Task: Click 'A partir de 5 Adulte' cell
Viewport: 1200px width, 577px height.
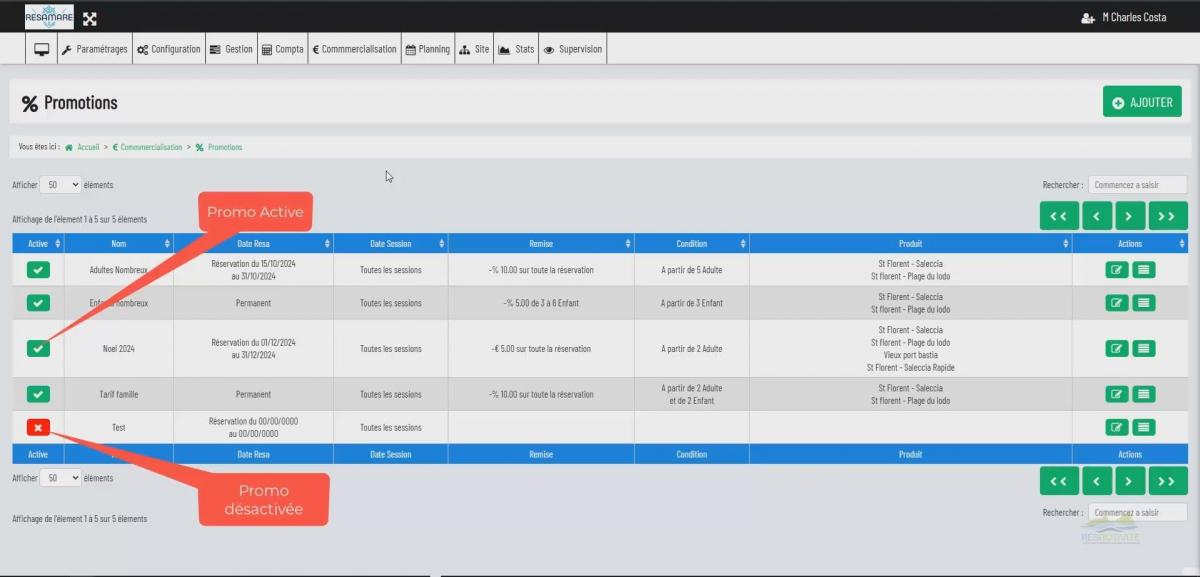Action: [x=691, y=270]
